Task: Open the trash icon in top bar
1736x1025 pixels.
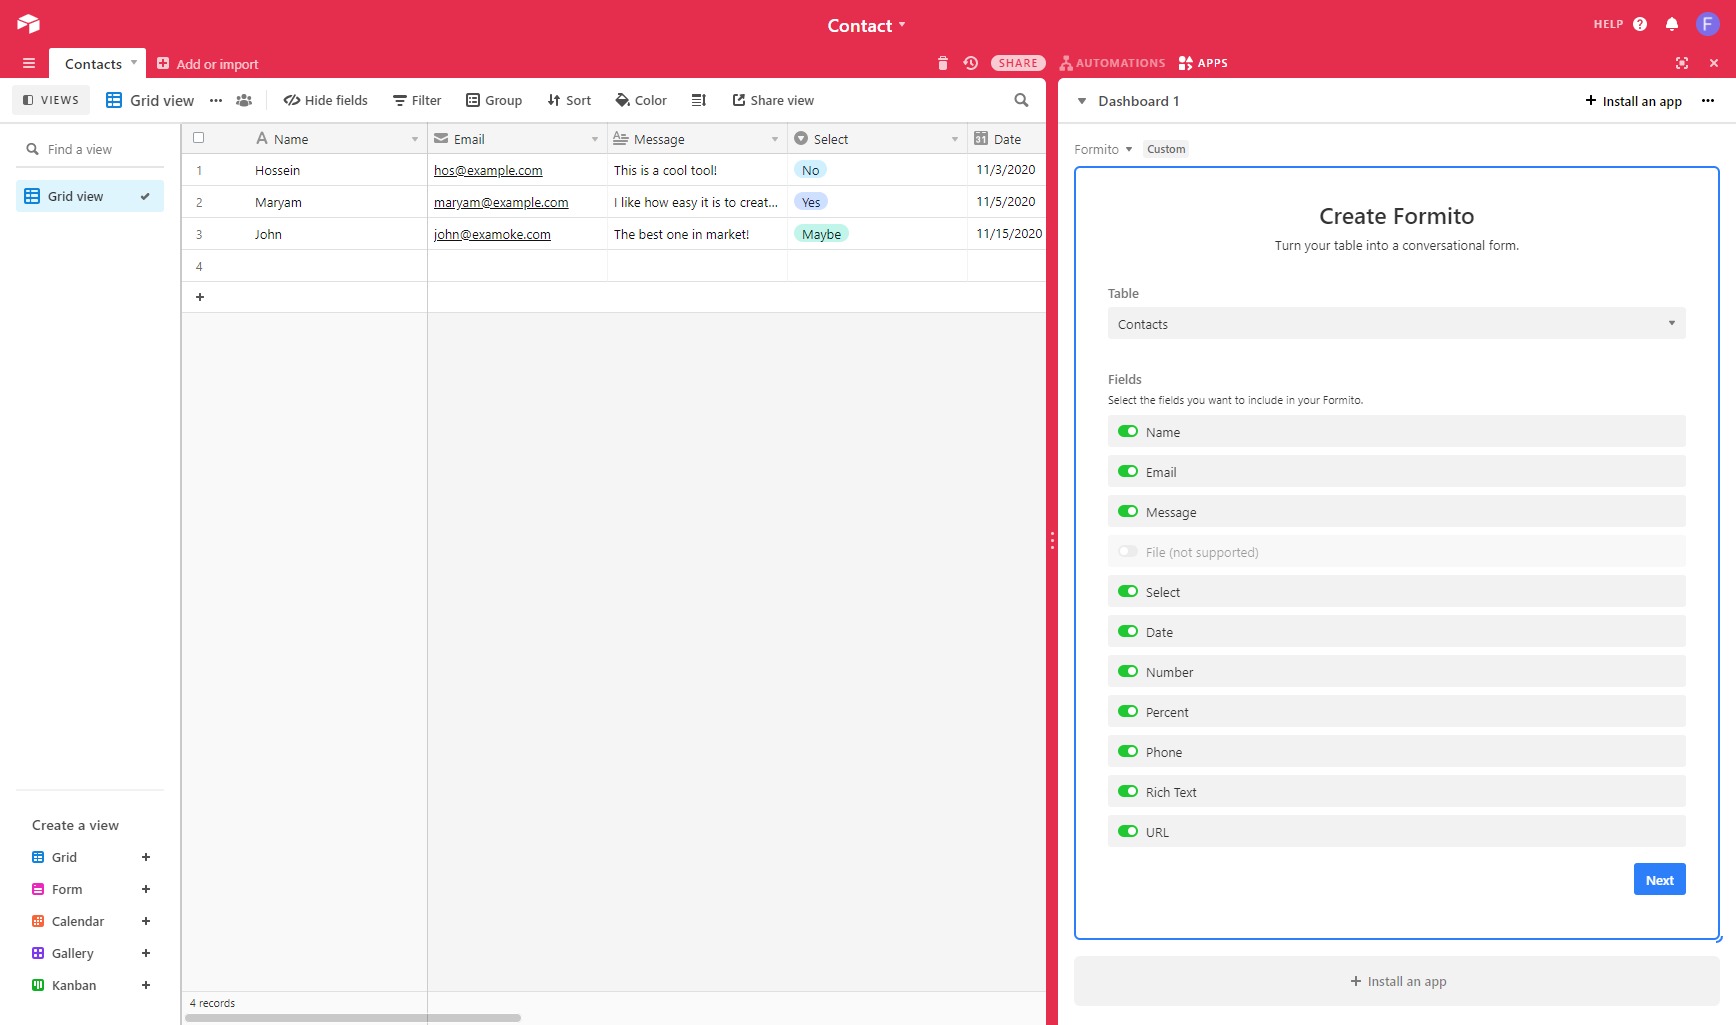Action: [942, 63]
